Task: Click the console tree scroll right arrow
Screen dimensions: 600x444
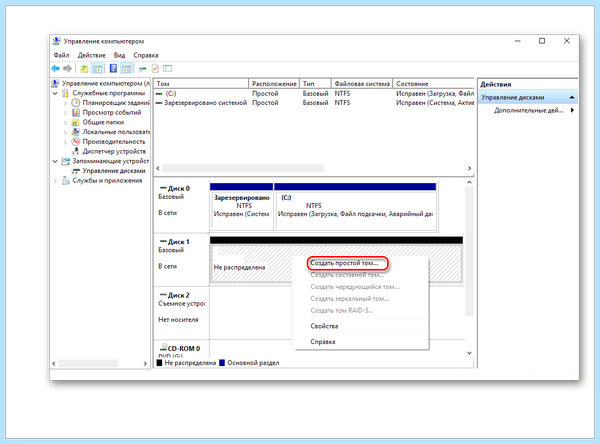Action: coord(145,363)
